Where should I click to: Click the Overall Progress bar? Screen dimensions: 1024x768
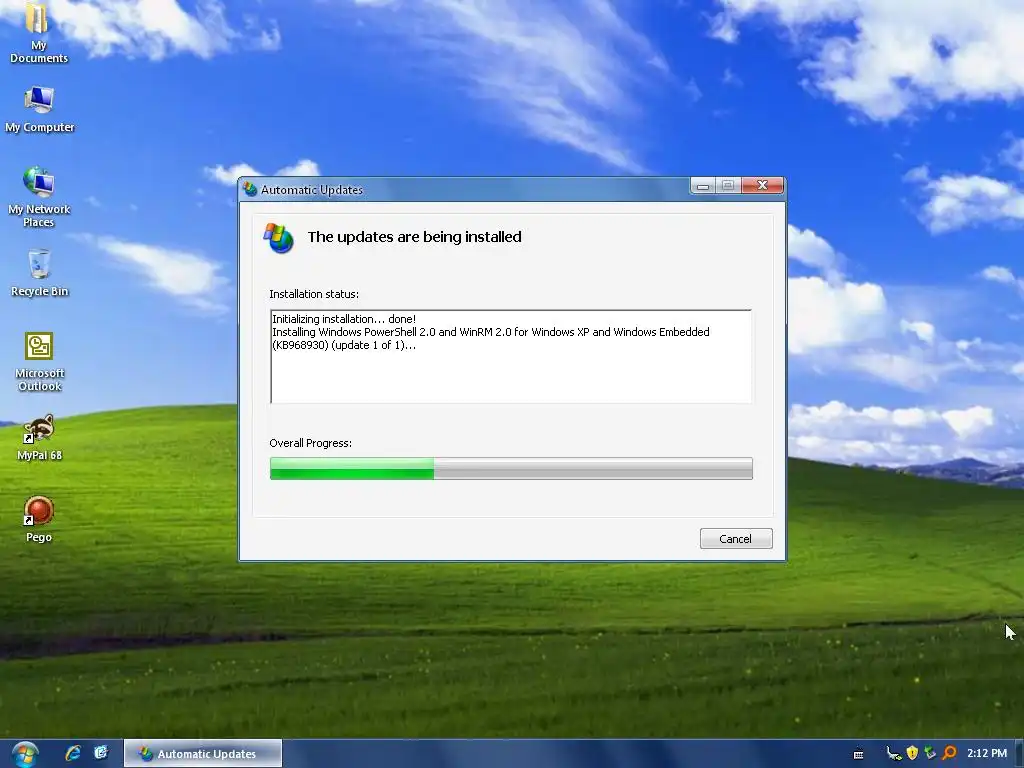[511, 468]
